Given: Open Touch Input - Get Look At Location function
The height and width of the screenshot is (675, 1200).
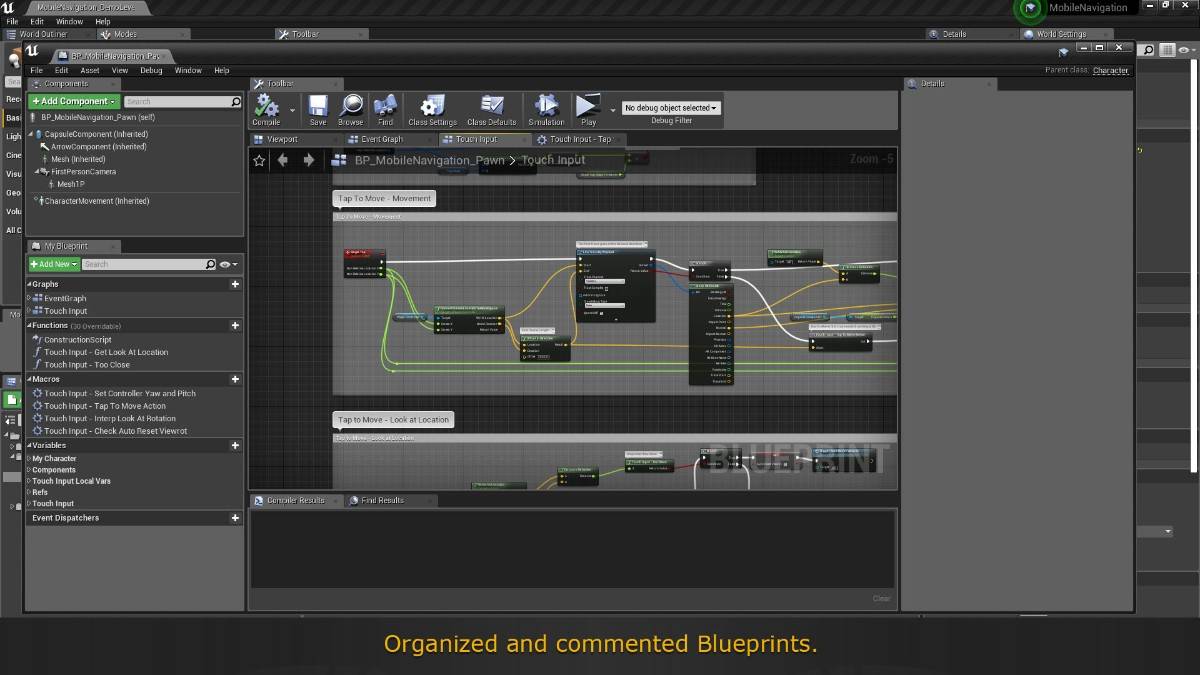Looking at the screenshot, I should [106, 352].
